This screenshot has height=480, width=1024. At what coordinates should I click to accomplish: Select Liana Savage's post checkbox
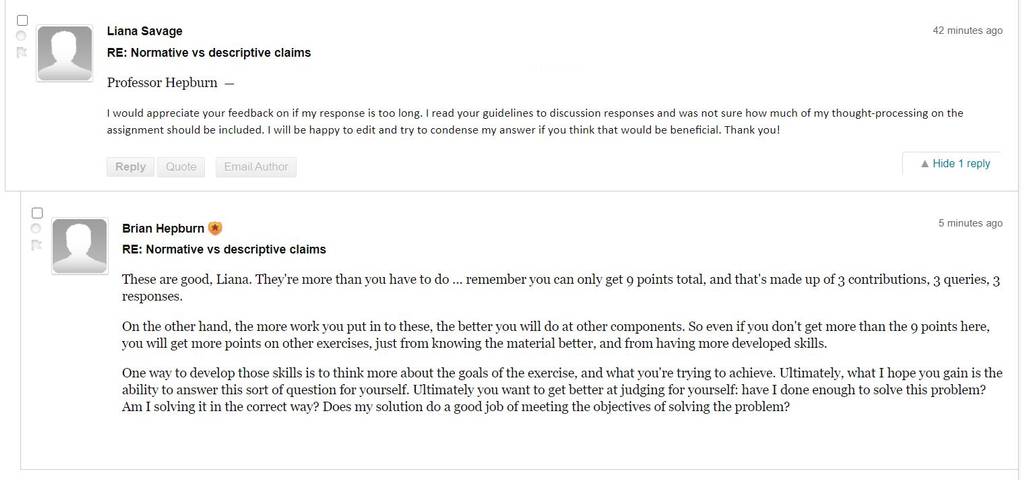point(22,20)
